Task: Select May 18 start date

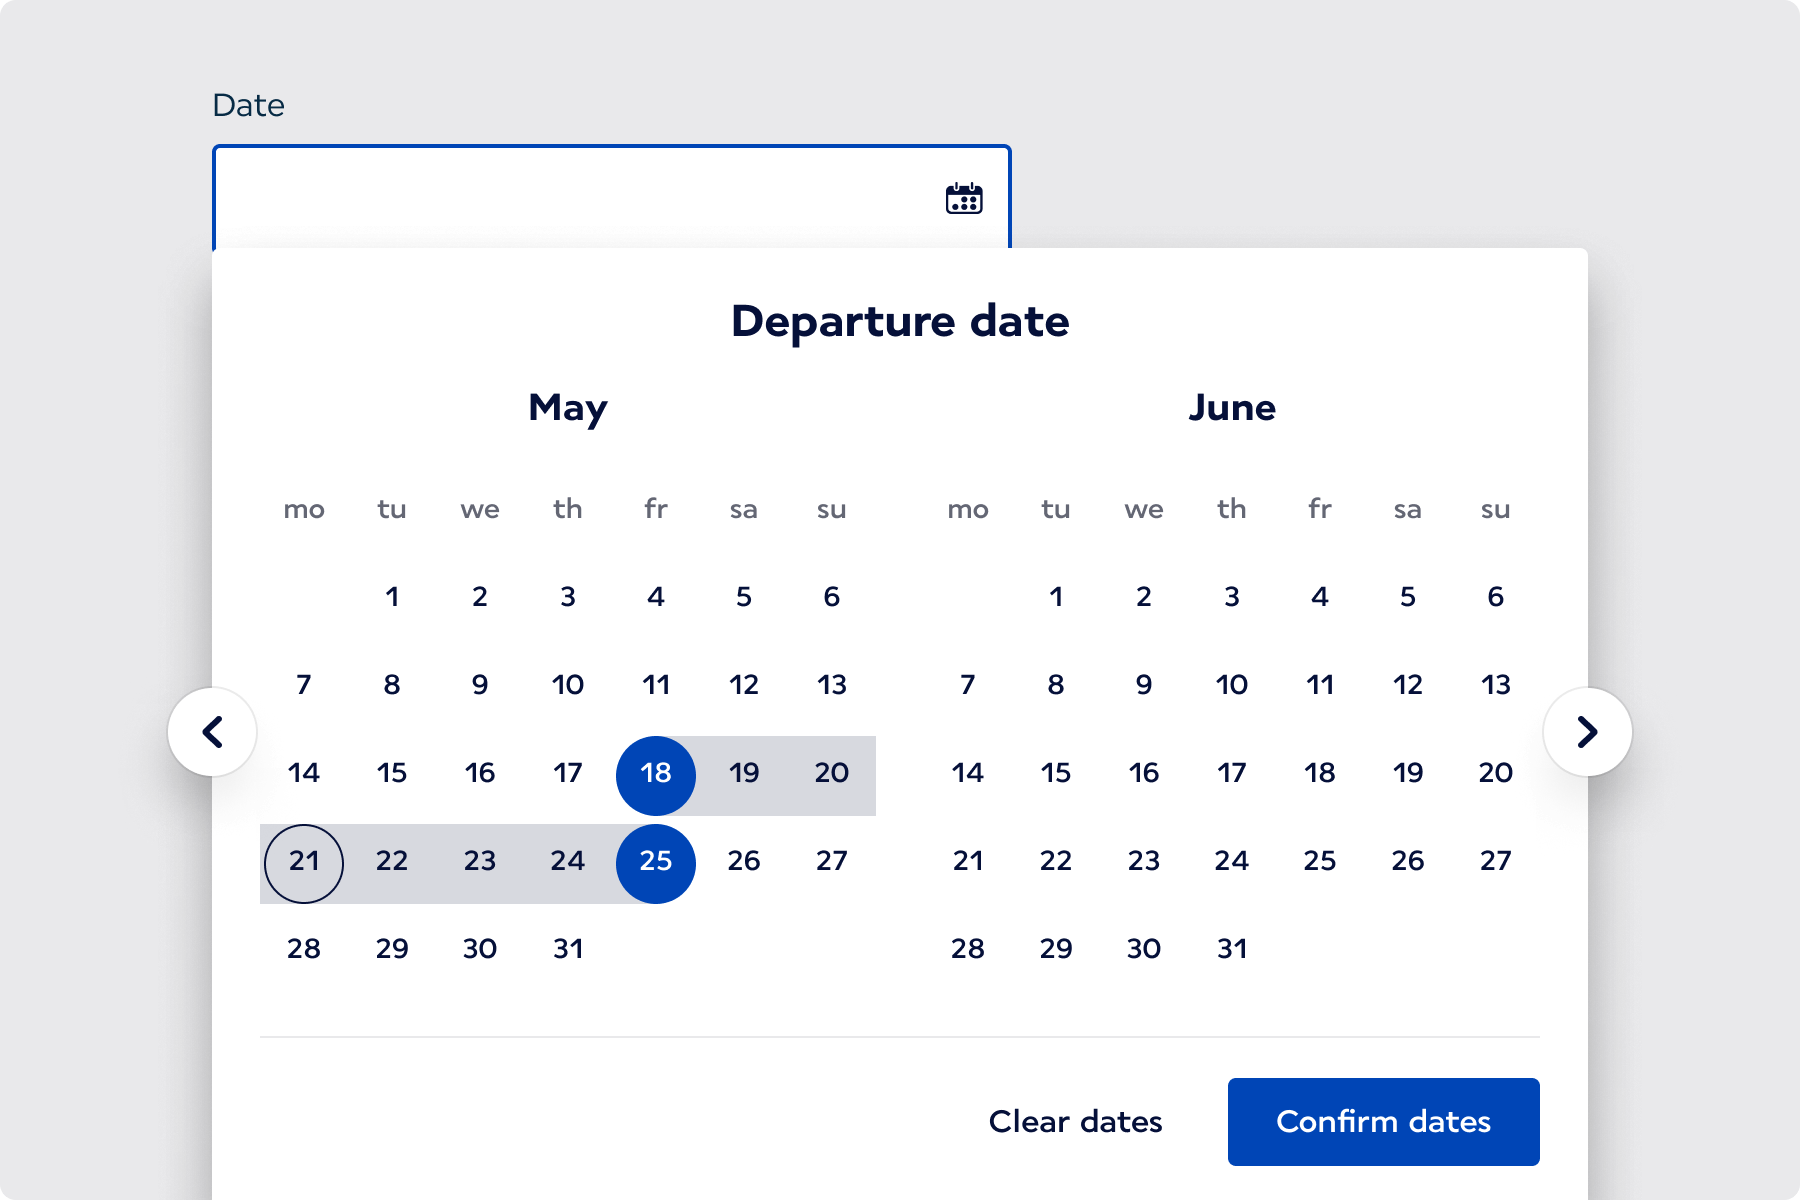Action: [656, 773]
